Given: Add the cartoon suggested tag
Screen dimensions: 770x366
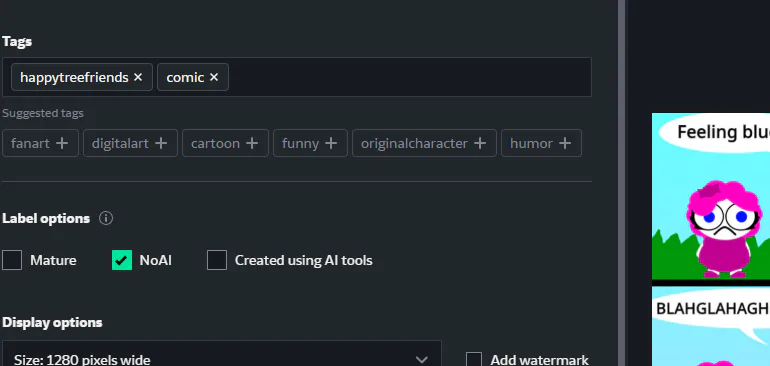Looking at the screenshot, I should pos(225,143).
